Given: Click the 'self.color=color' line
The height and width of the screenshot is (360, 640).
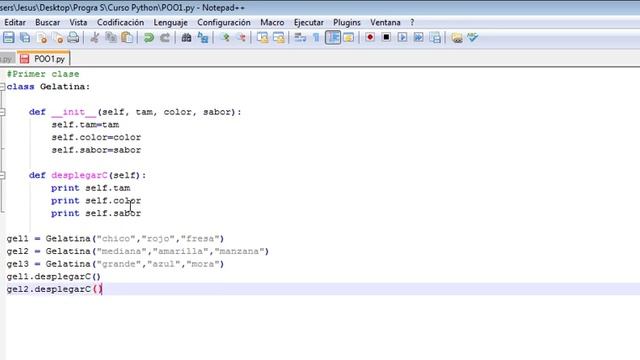Looking at the screenshot, I should pyautogui.click(x=96, y=138).
